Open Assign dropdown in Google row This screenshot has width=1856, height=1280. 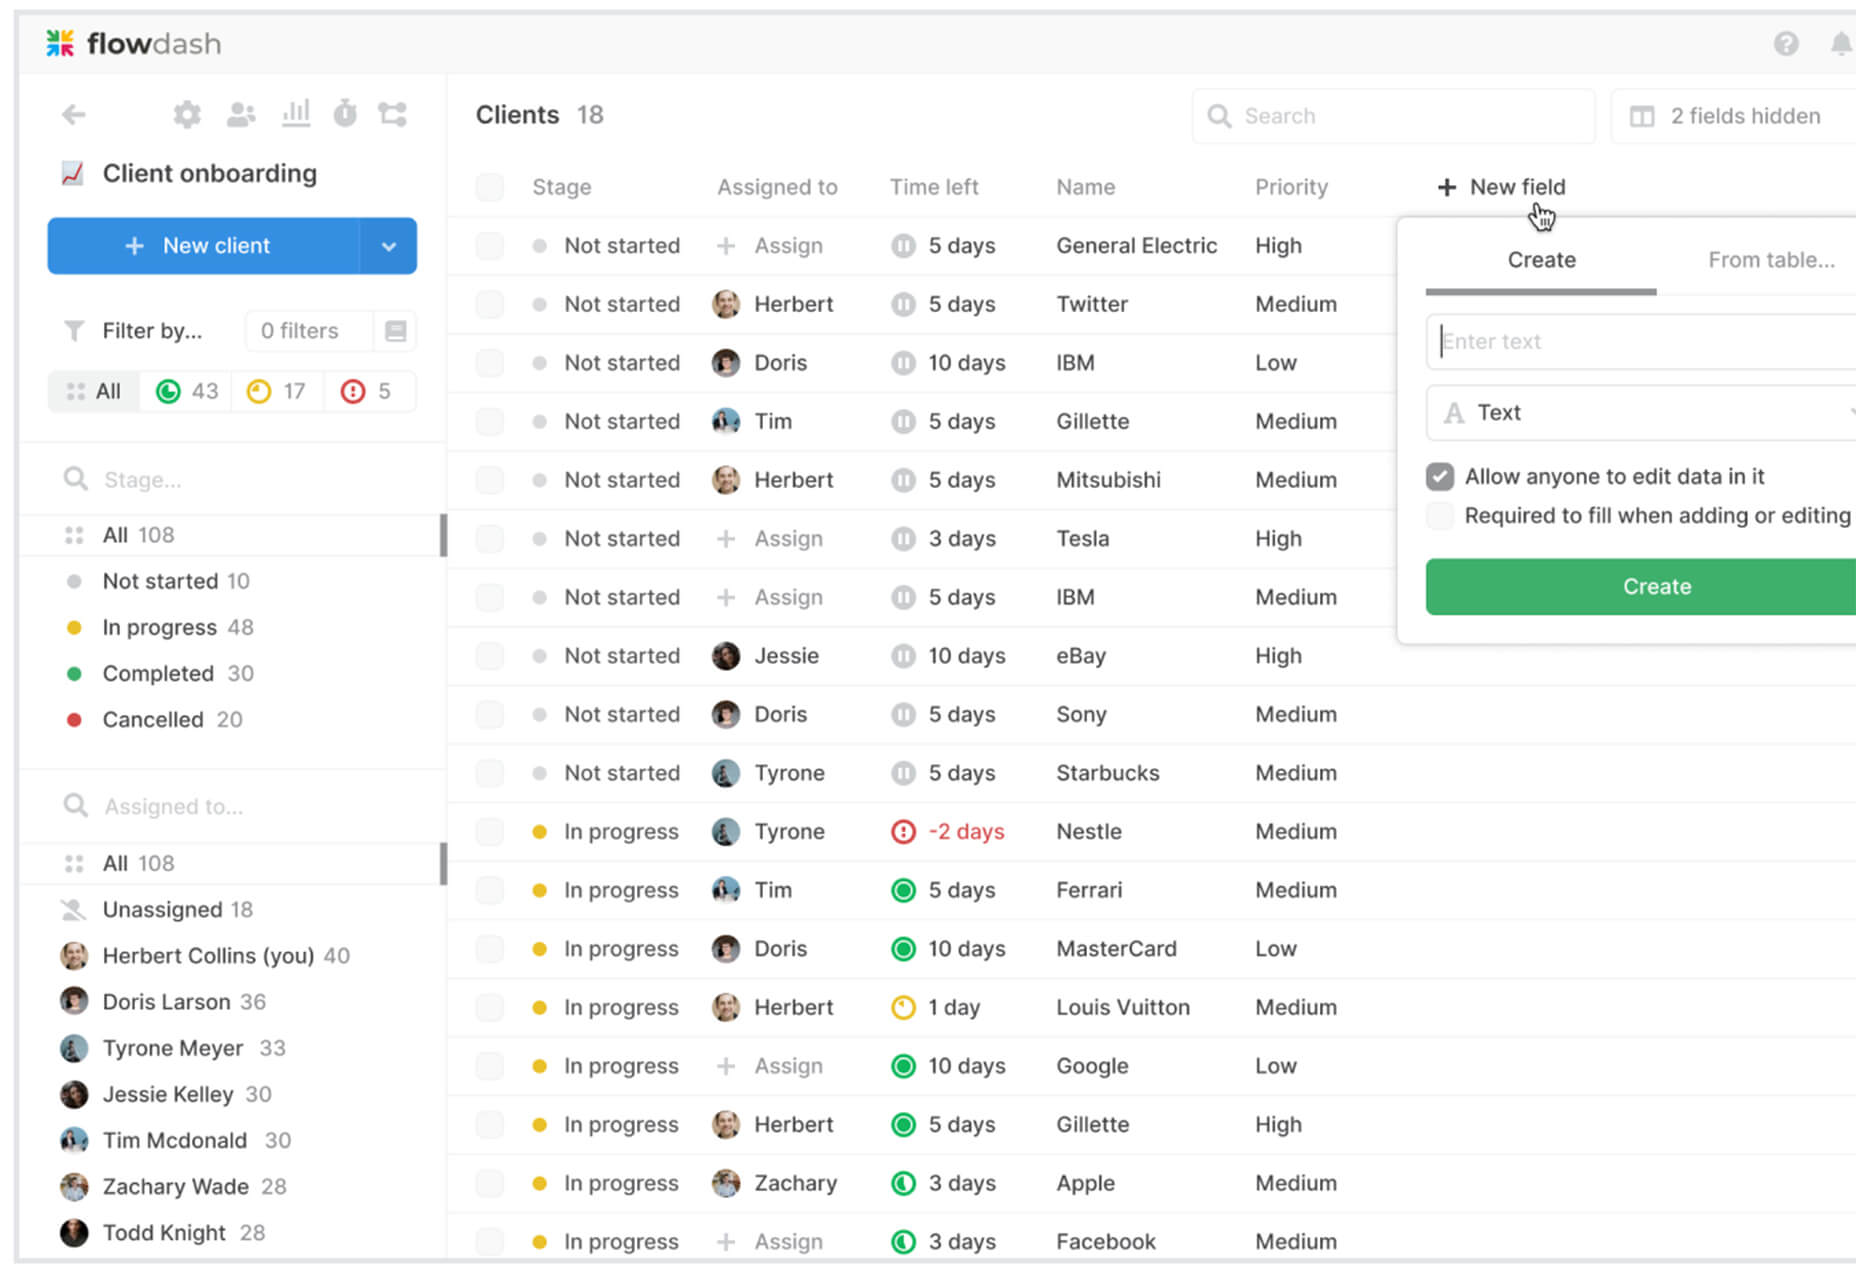coord(770,1066)
